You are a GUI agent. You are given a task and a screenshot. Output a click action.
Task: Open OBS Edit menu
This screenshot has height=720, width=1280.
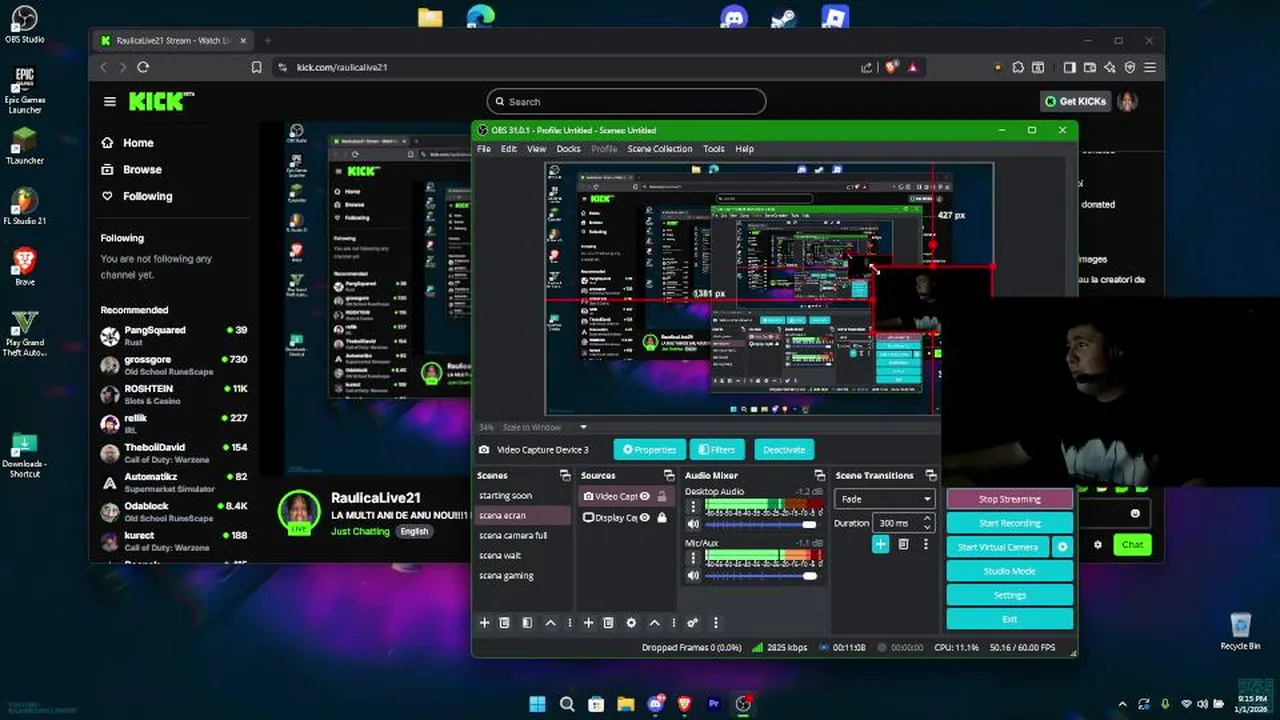click(509, 149)
